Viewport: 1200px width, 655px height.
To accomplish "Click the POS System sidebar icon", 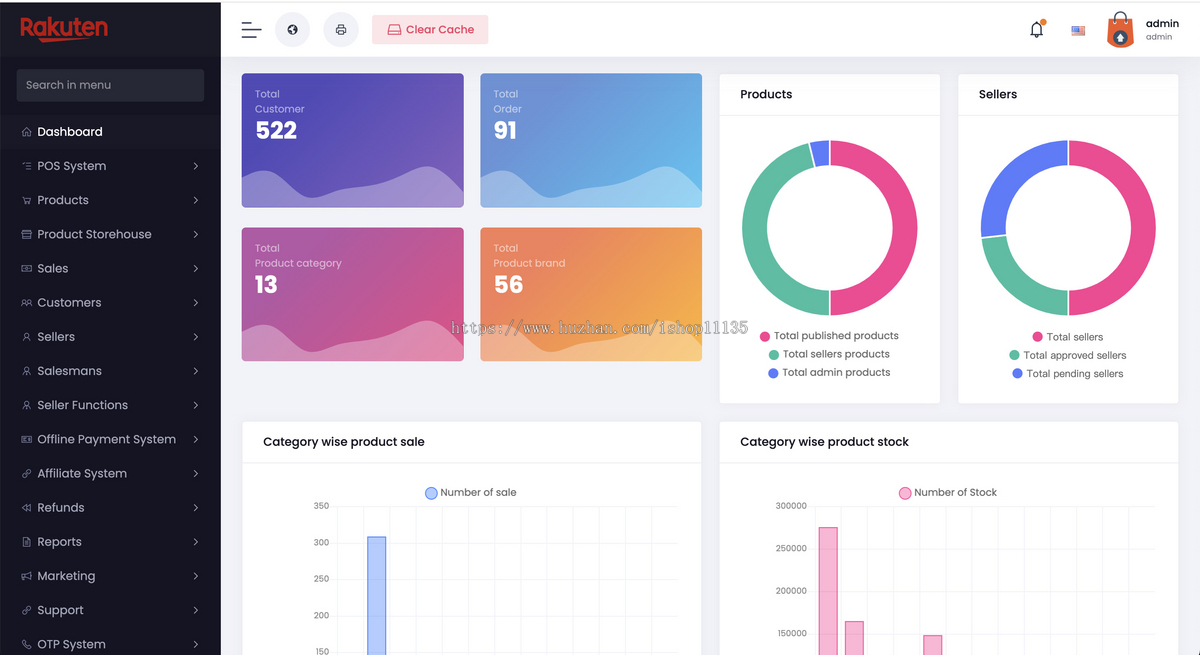I will [x=27, y=166].
